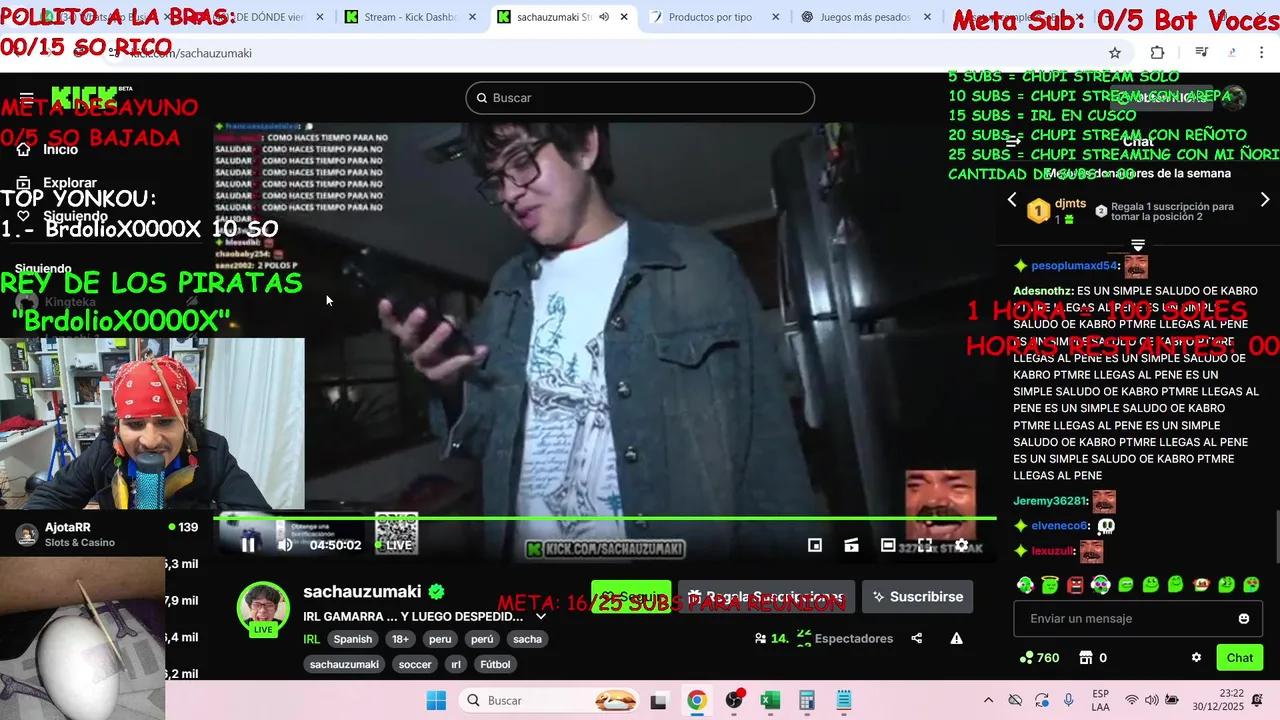The height and width of the screenshot is (720, 1280).
Task: Gift subs via Regala Suscripciones
Action: 766,597
